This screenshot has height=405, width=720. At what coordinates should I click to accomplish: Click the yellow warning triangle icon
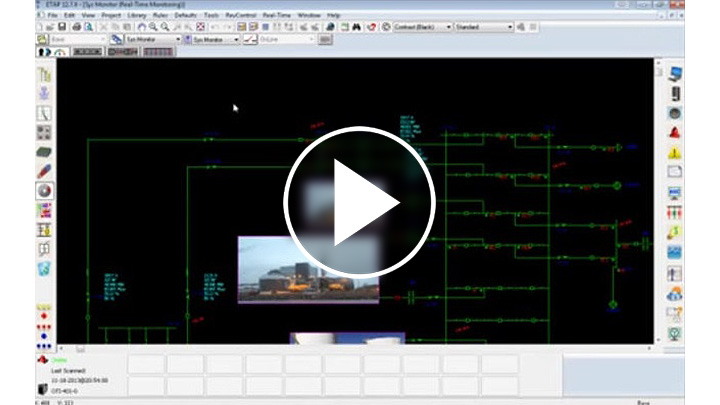(675, 152)
